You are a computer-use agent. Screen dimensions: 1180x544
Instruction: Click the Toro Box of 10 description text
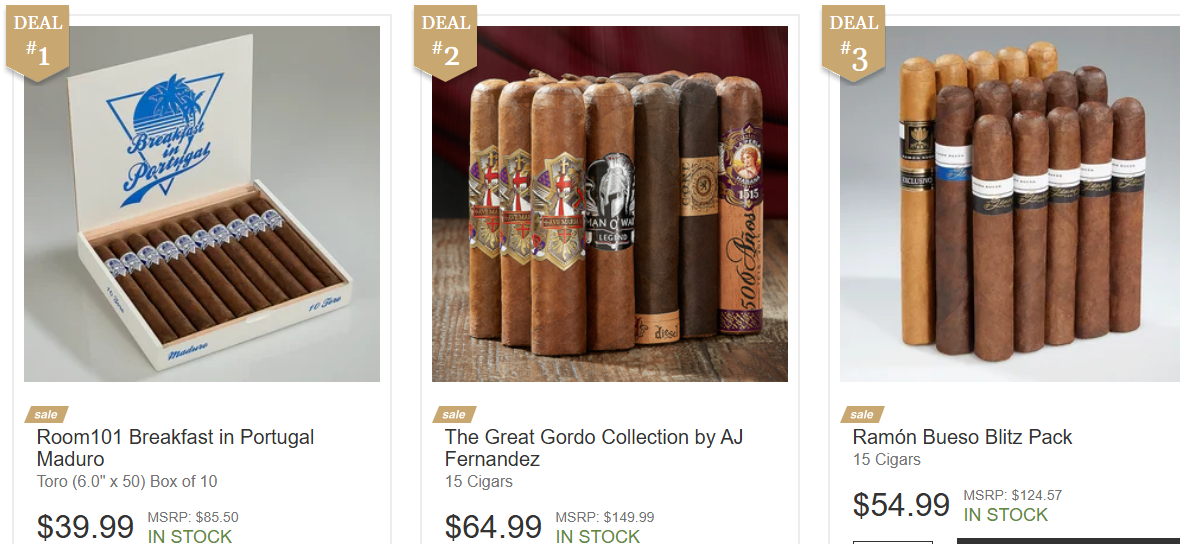[x=126, y=482]
